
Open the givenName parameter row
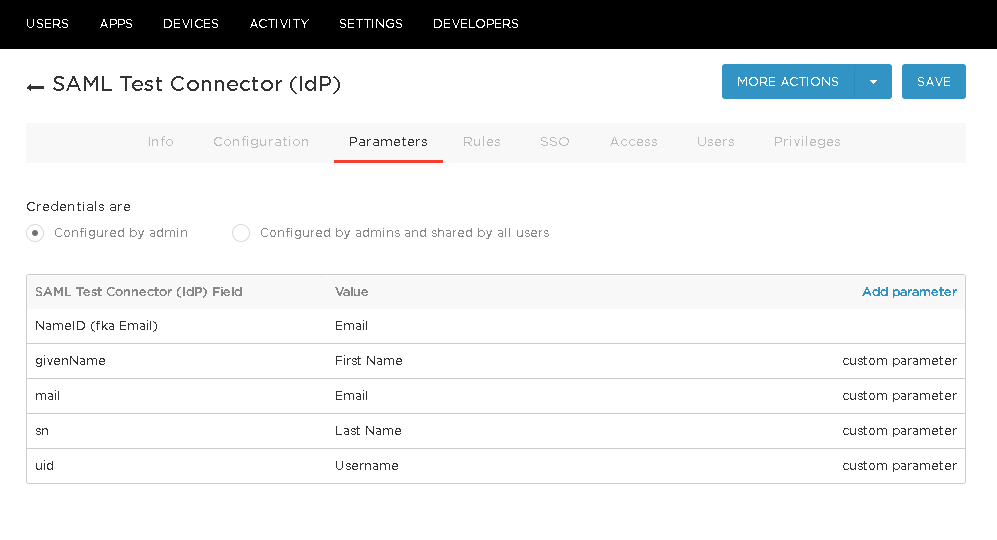pyautogui.click(x=70, y=361)
